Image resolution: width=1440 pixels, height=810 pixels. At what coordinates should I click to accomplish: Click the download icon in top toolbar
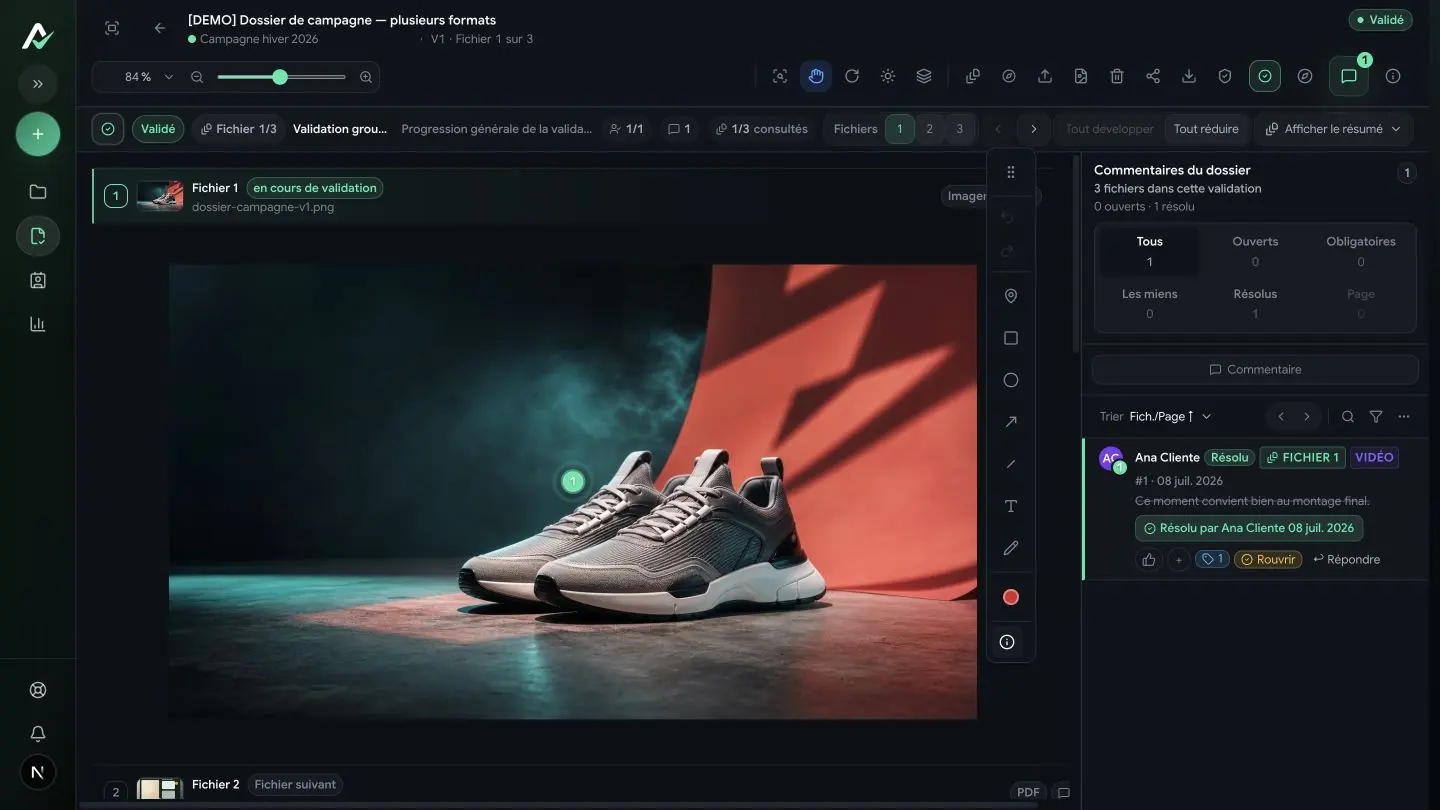click(1189, 76)
